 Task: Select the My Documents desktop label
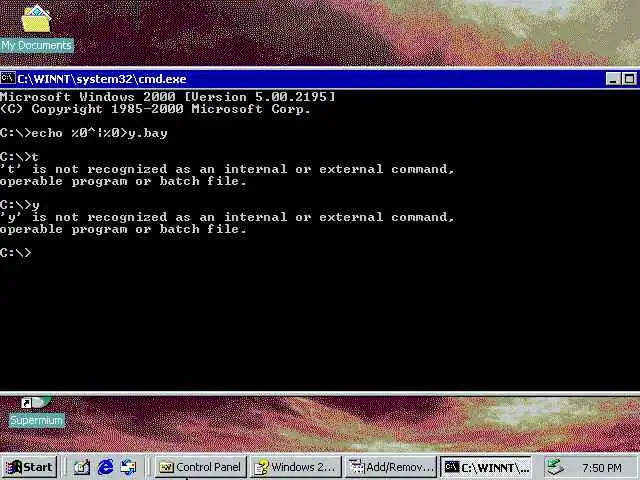[x=37, y=45]
